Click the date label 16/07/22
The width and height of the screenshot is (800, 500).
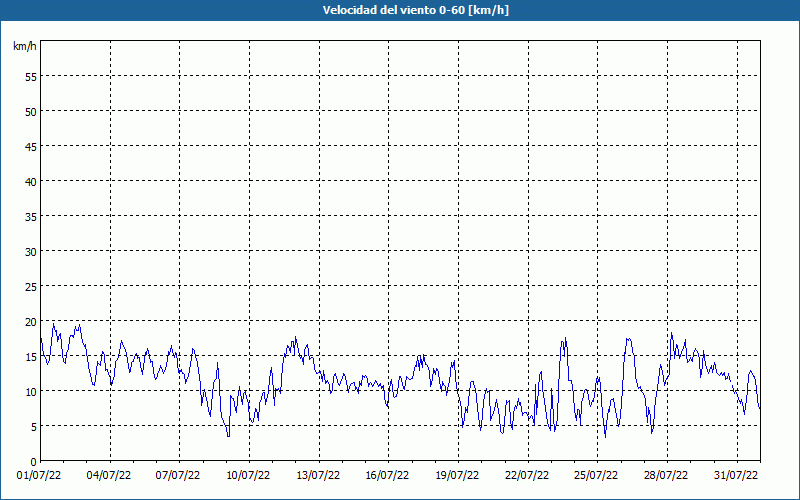tap(387, 475)
